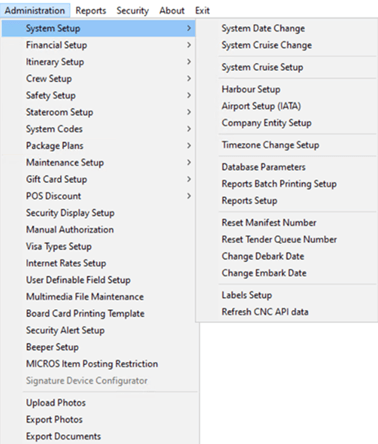Open System Cruise Setup
The image size is (378, 444).
287,67
